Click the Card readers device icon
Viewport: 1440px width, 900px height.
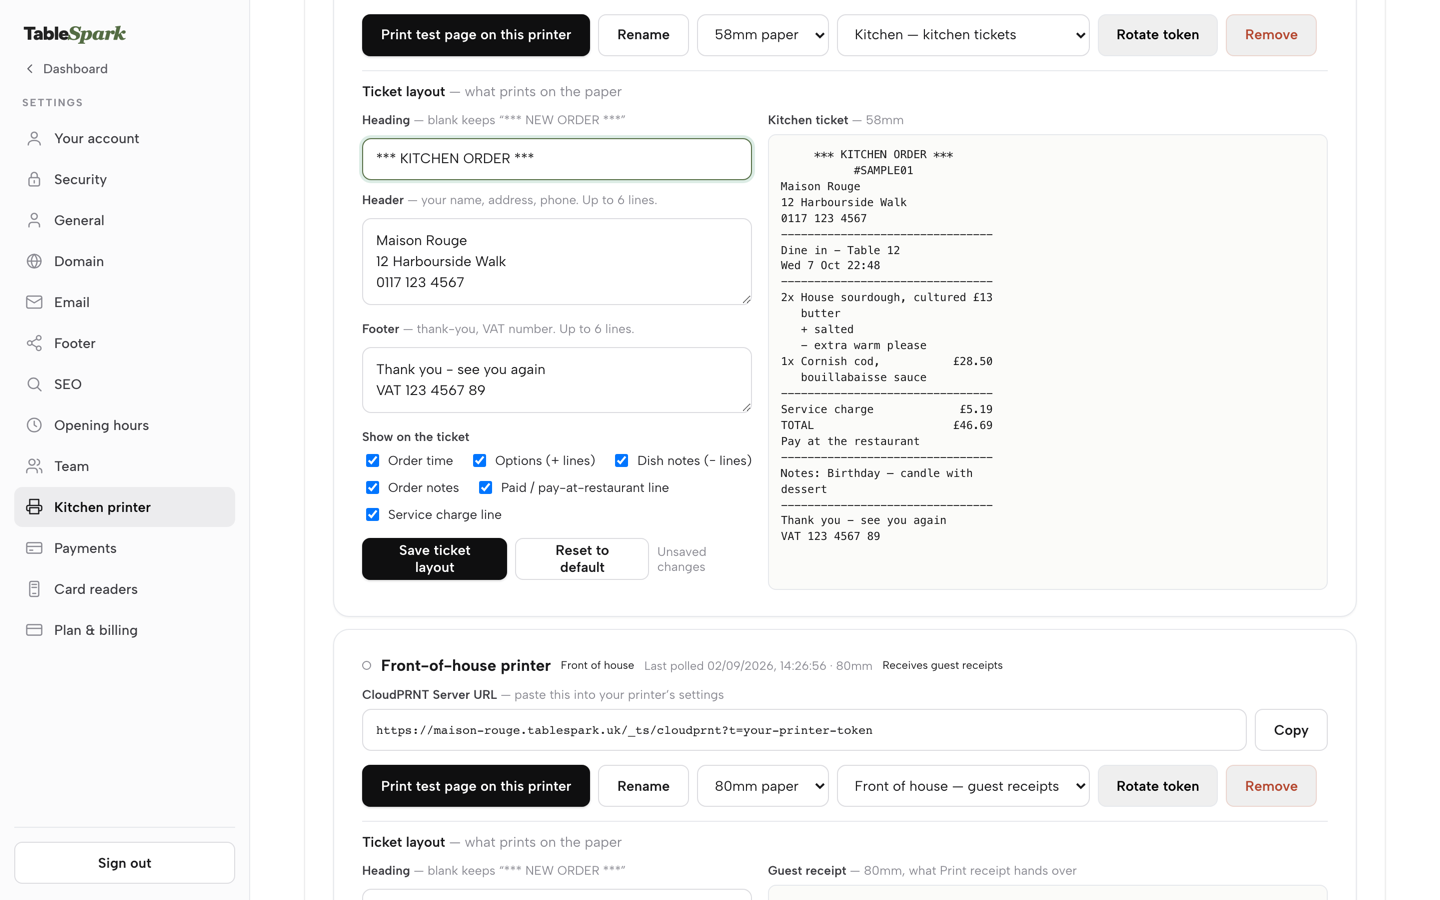click(34, 590)
